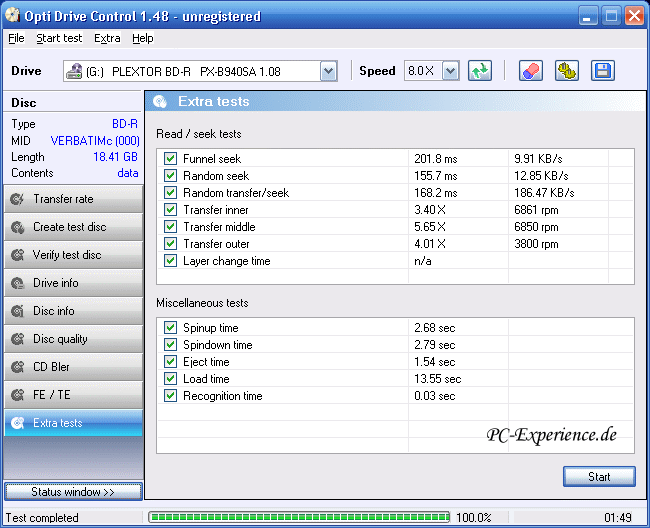Open the Speed dropdown list
650x528 pixels.
(450, 71)
